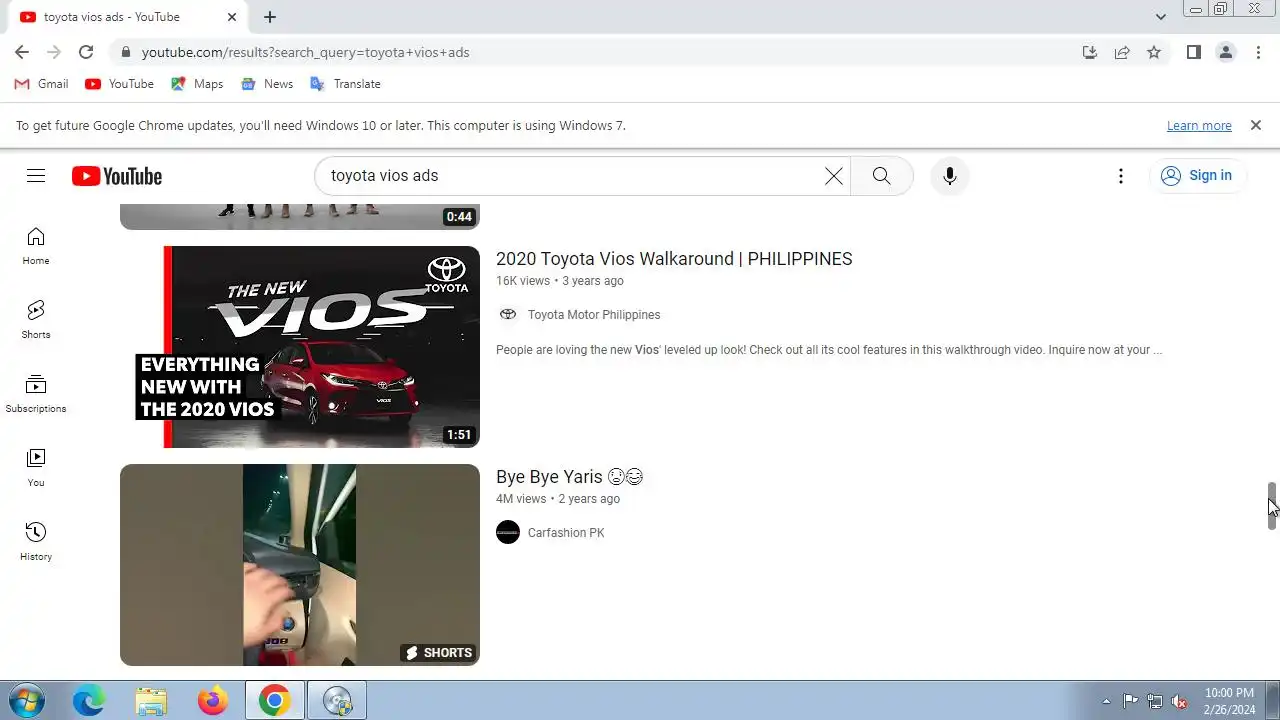Image resolution: width=1280 pixels, height=720 pixels.
Task: Open Bye Bye Yaris video title
Action: pyautogui.click(x=570, y=477)
